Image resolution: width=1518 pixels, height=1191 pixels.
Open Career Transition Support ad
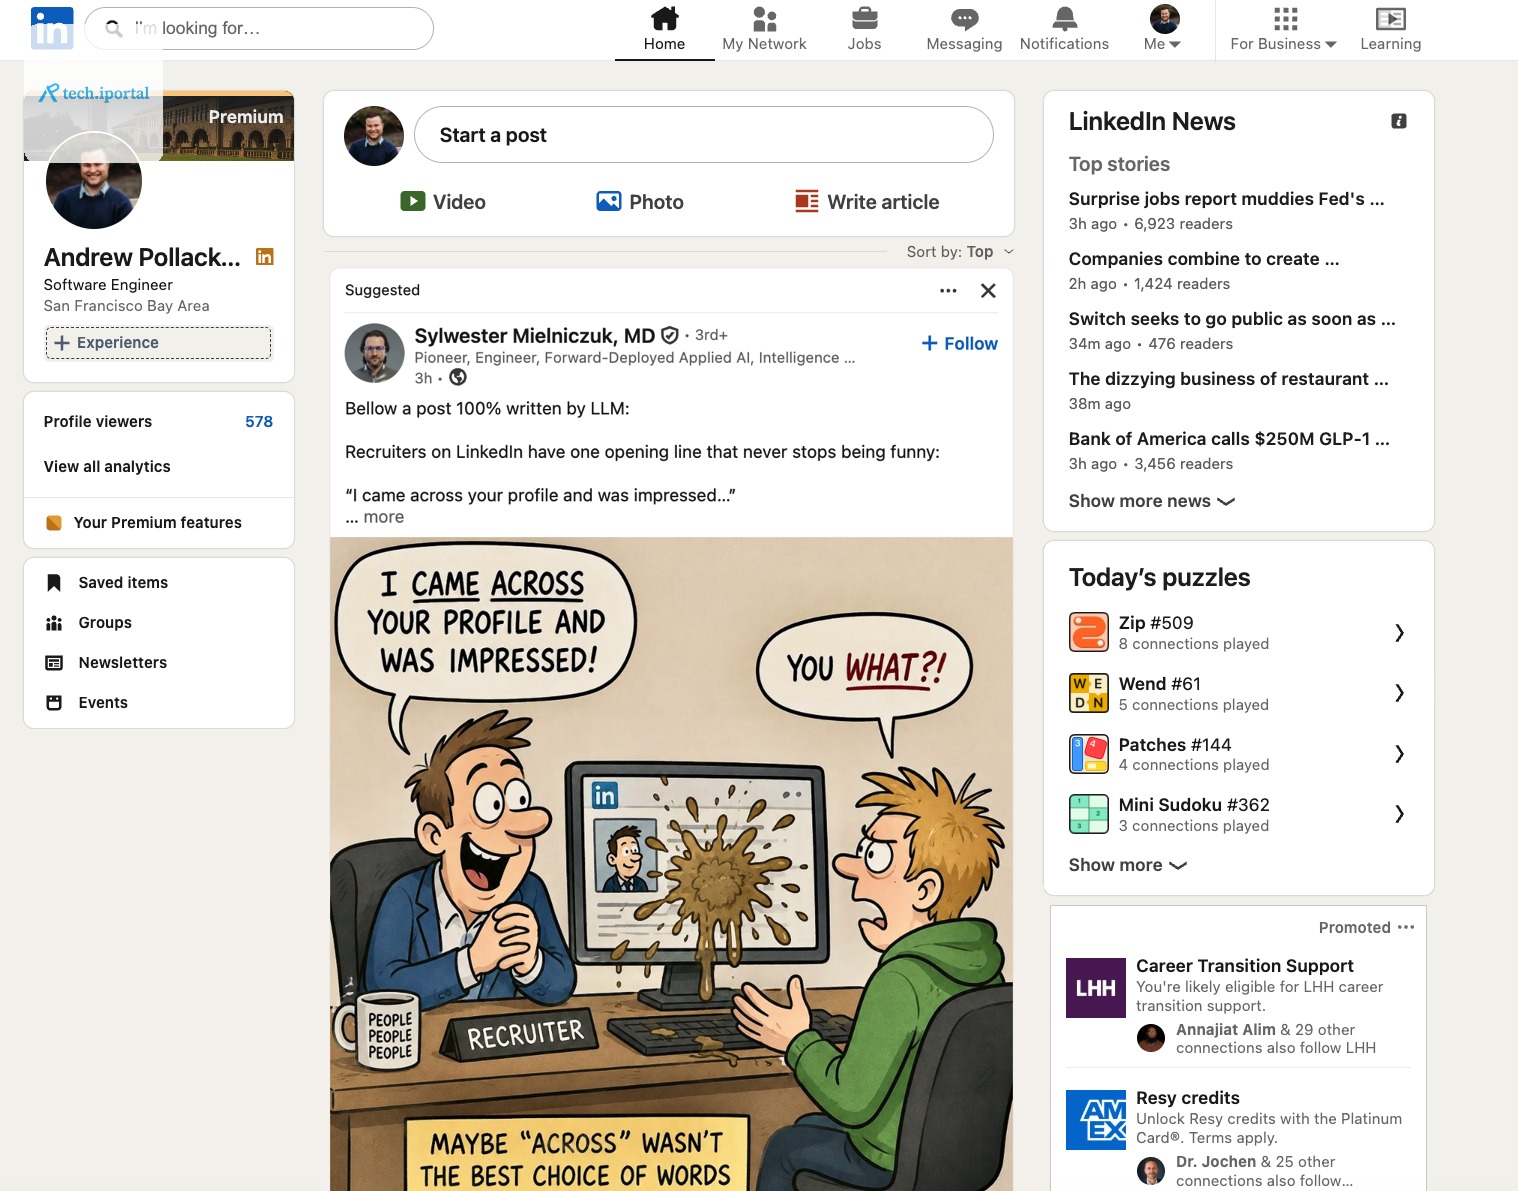pos(1245,966)
